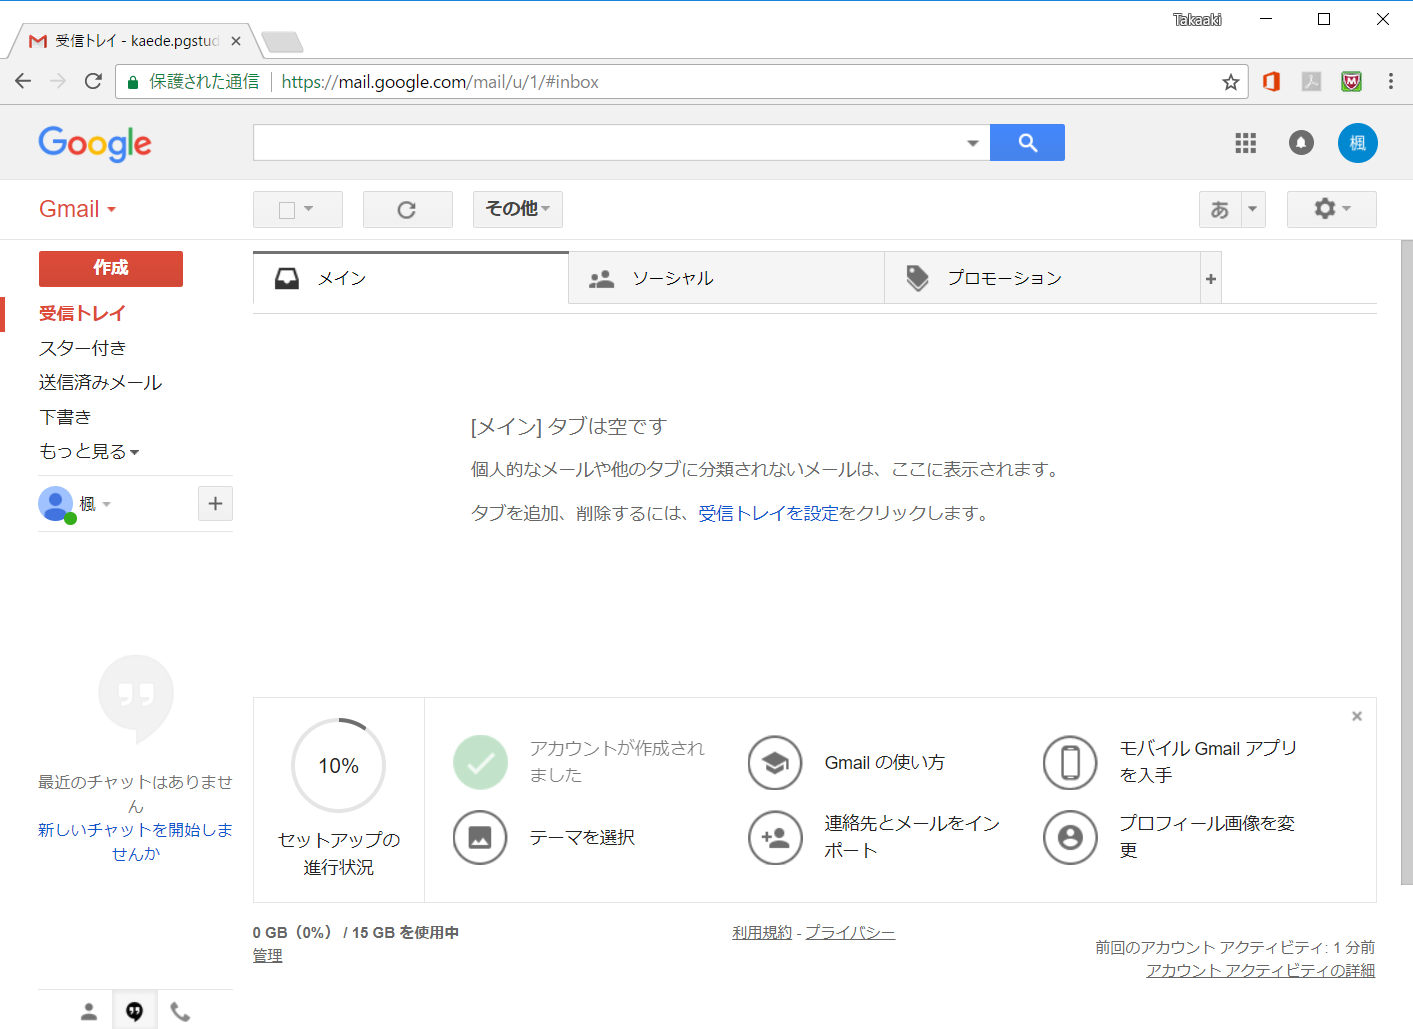Bookmark this page with the star icon
The height and width of the screenshot is (1029, 1413).
[1230, 82]
